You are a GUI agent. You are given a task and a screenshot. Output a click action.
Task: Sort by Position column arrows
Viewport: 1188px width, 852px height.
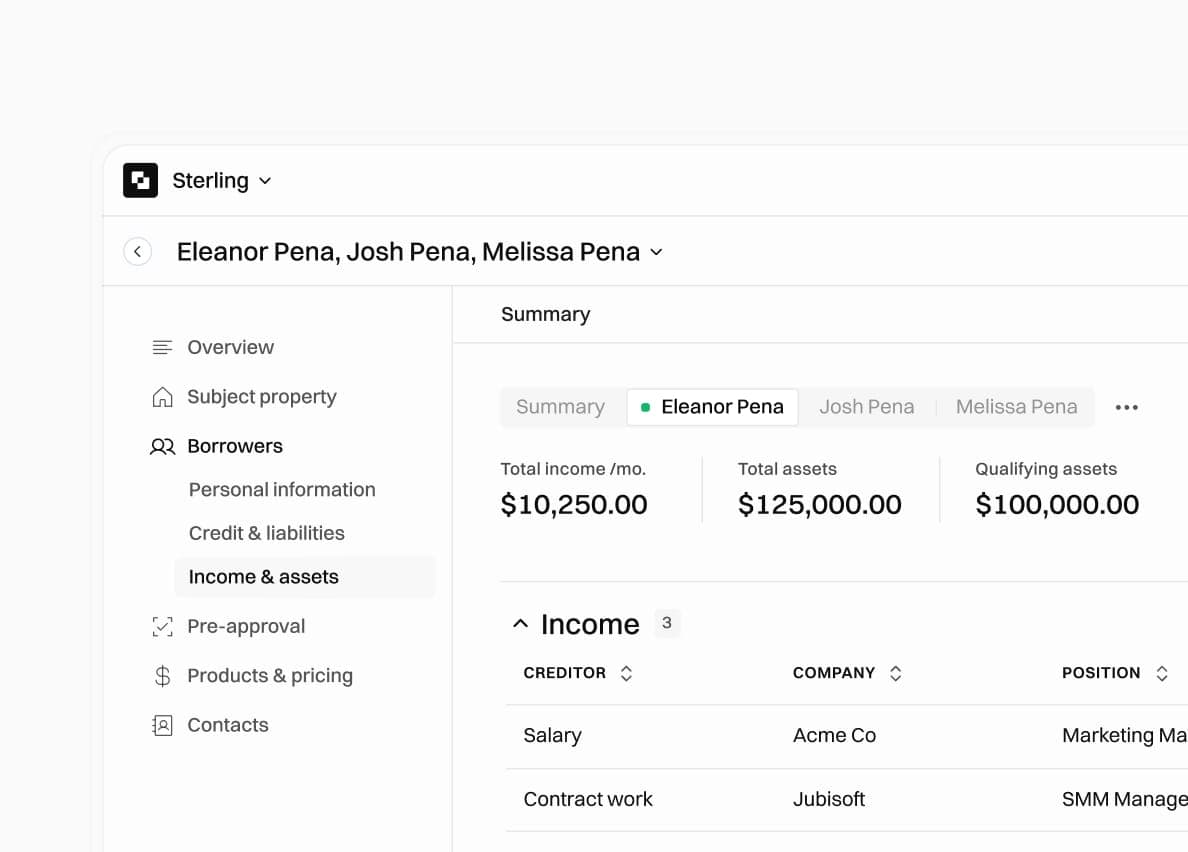tap(1161, 673)
